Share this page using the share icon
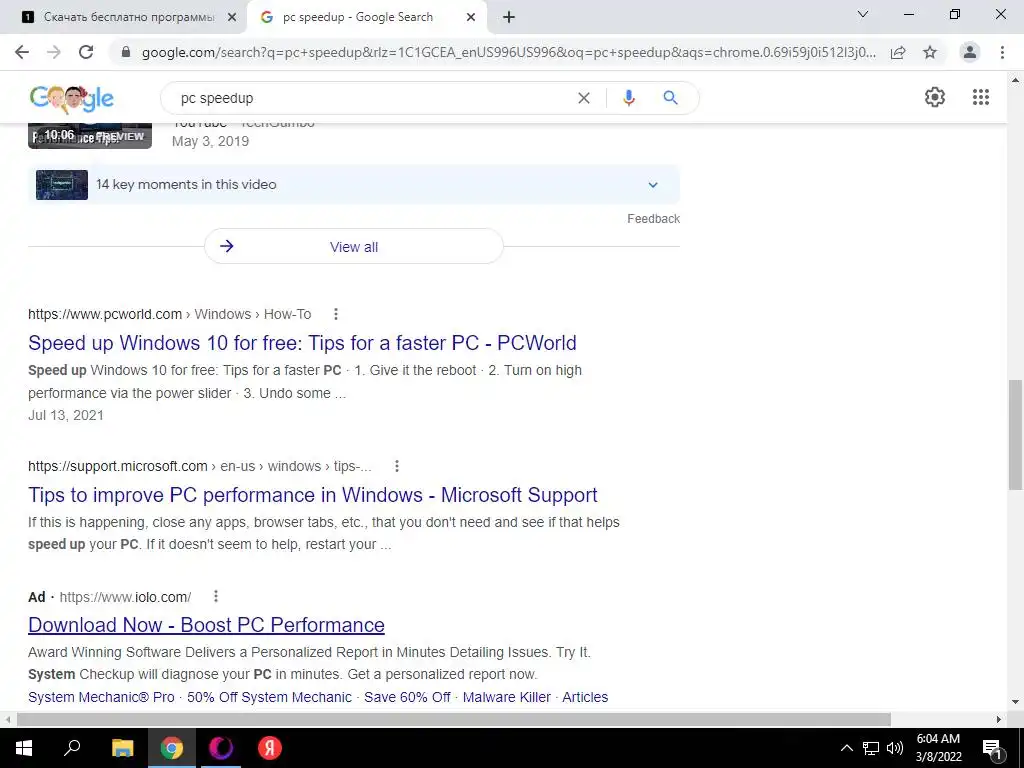 click(898, 52)
